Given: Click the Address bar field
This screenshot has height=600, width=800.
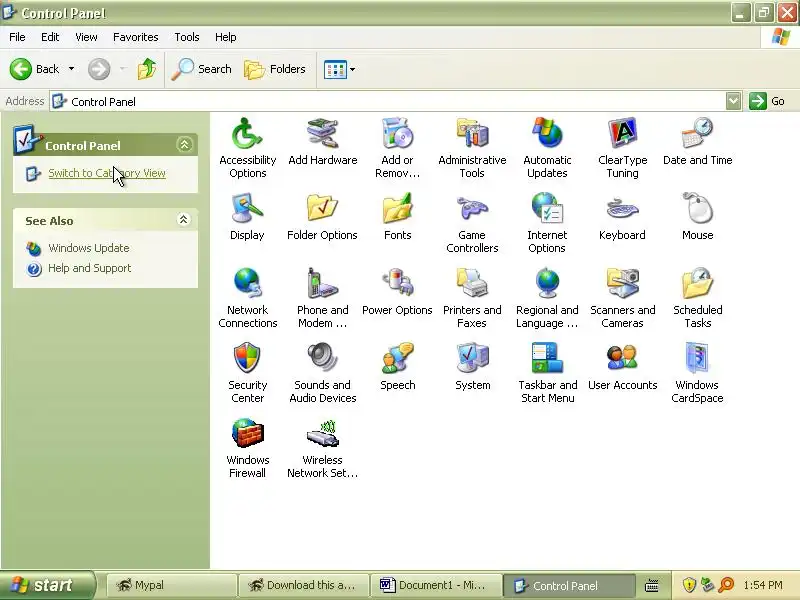Looking at the screenshot, I should point(388,101).
